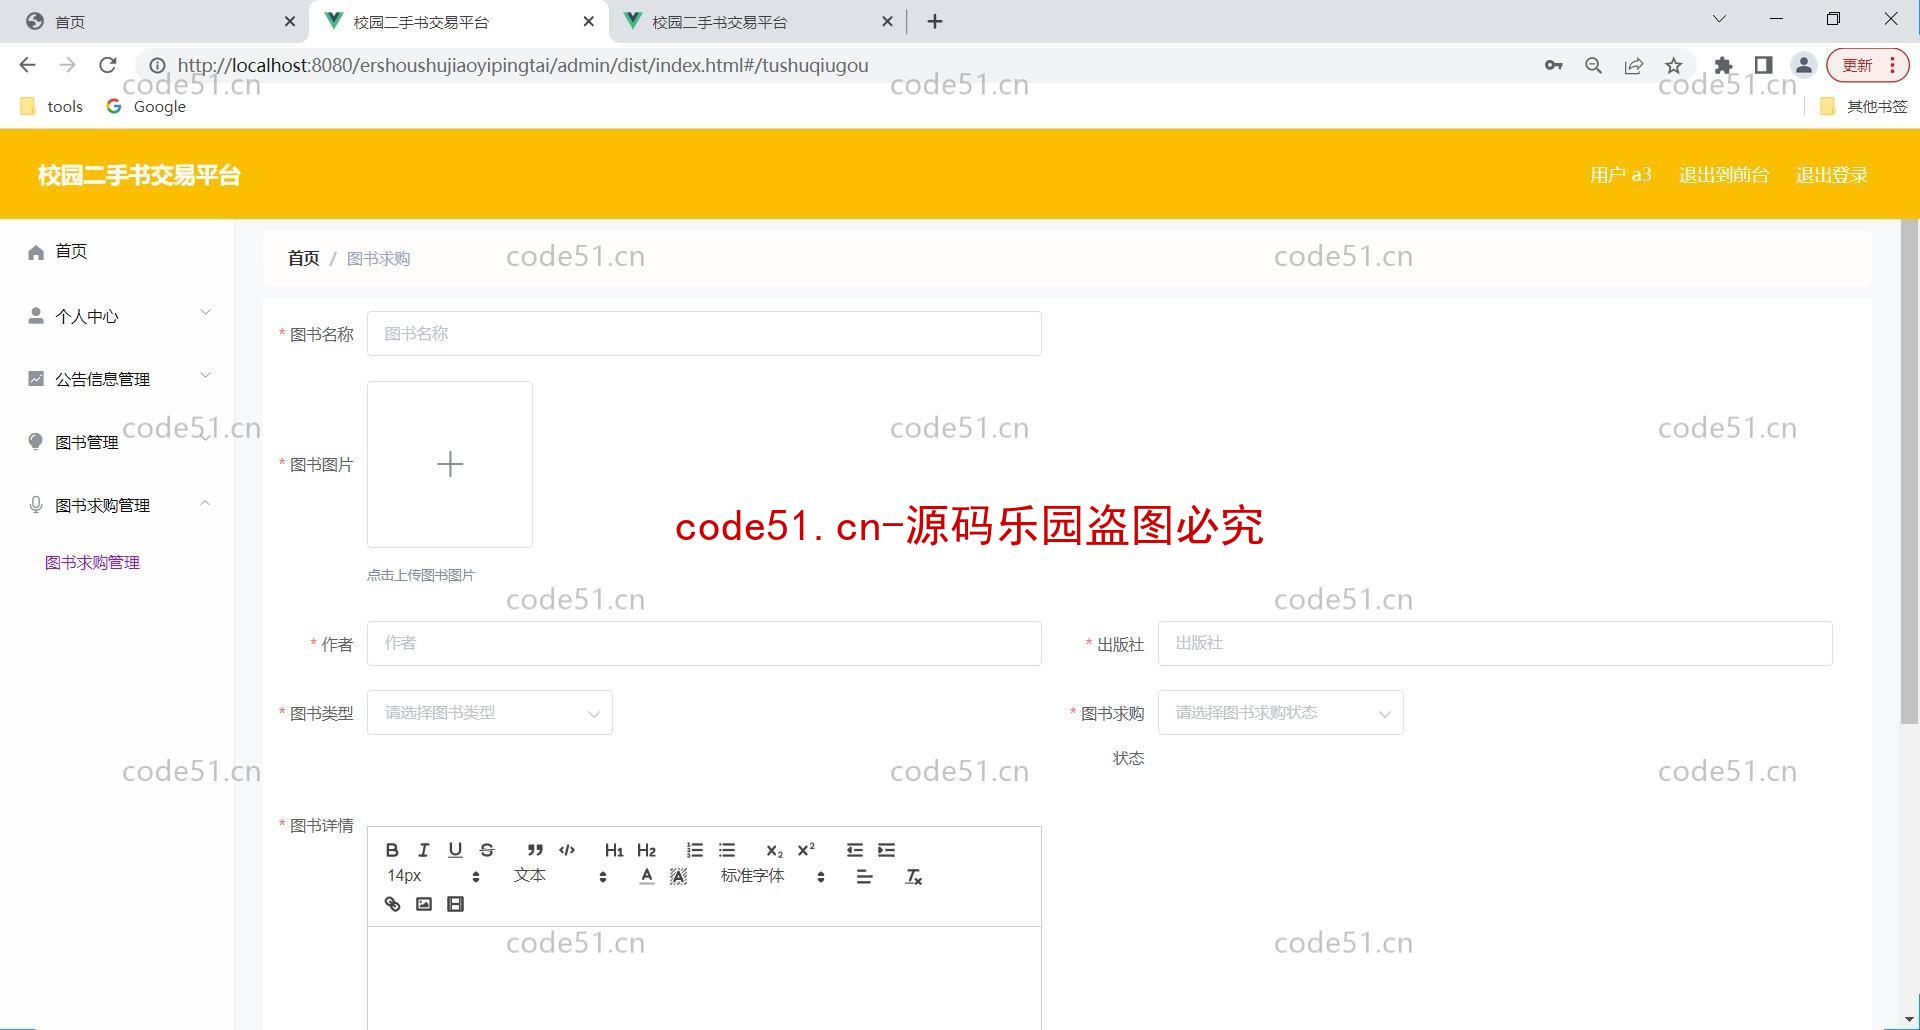The height and width of the screenshot is (1030, 1920).
Task: Increase indent in editor
Action: pyautogui.click(x=886, y=850)
